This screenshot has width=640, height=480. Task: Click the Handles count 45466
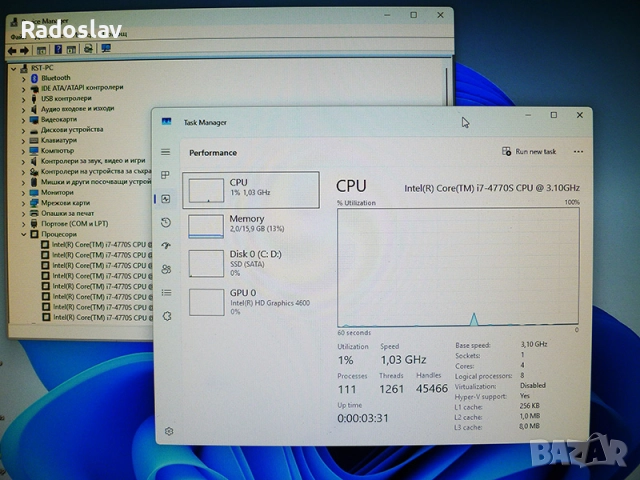coord(432,388)
